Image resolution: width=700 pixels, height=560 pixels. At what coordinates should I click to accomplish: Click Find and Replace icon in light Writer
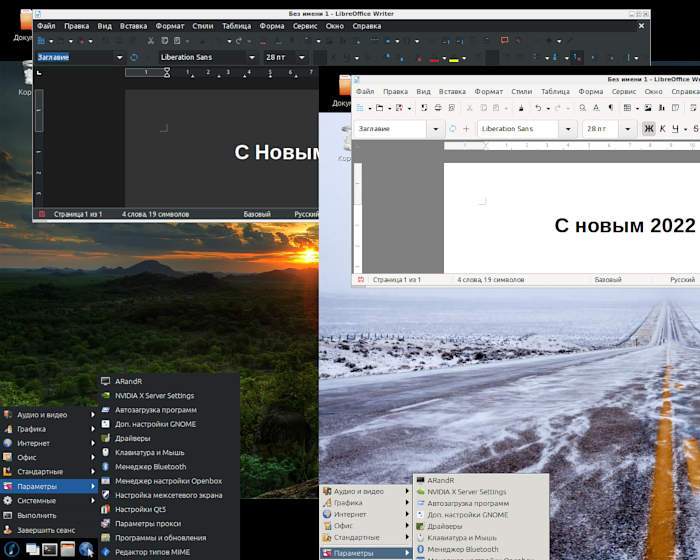(583, 108)
